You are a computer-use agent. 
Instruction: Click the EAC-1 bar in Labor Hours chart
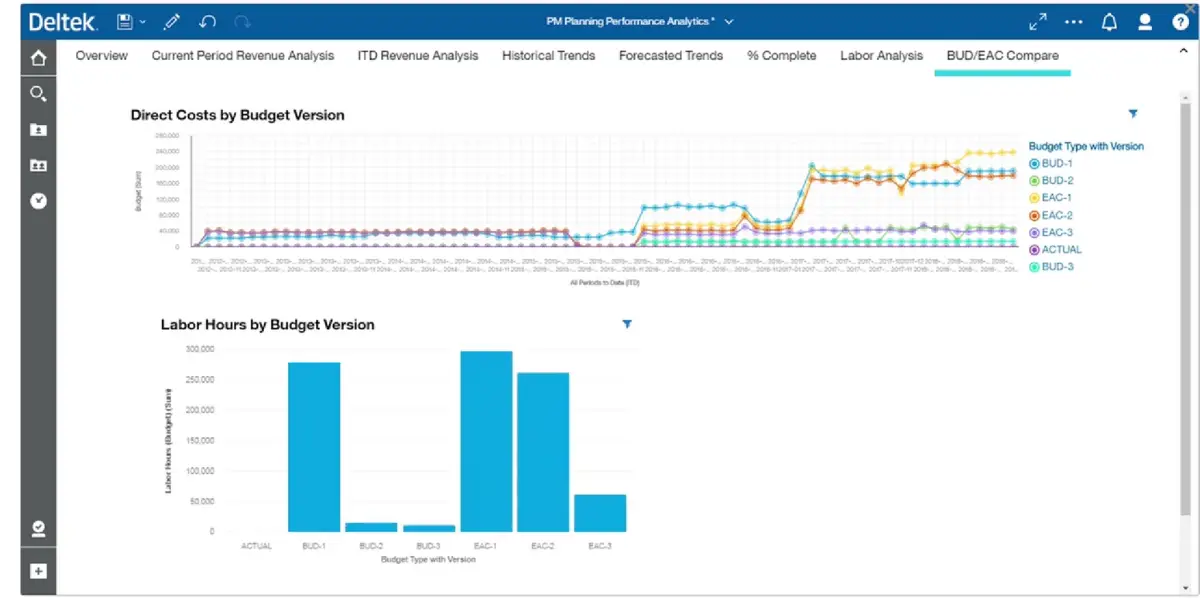click(486, 441)
